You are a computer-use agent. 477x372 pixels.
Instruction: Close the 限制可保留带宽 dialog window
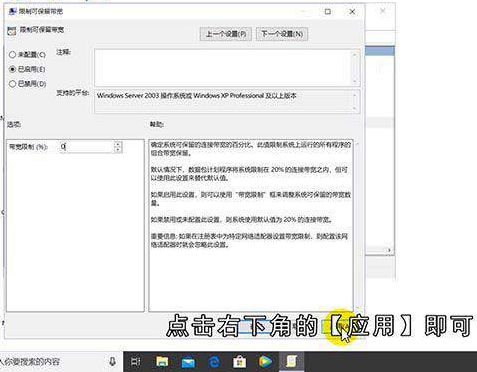352,12
